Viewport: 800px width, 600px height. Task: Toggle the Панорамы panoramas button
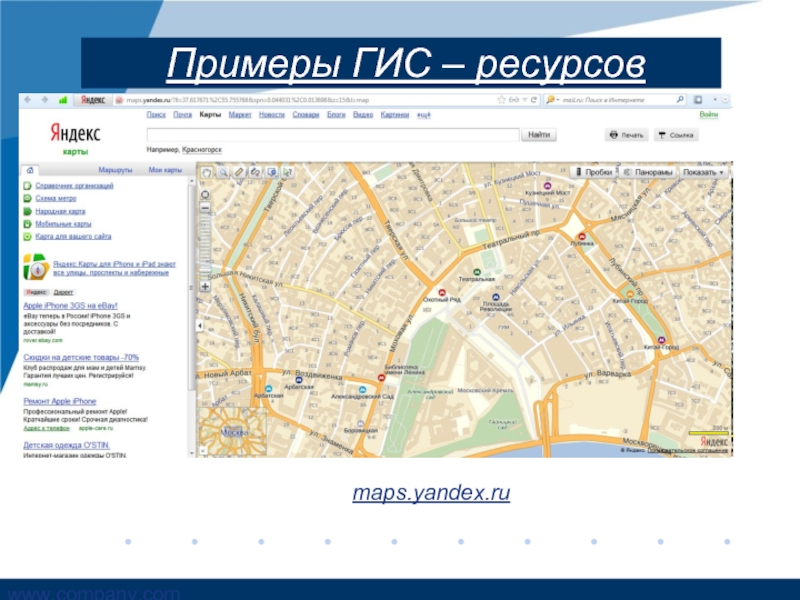coord(648,172)
